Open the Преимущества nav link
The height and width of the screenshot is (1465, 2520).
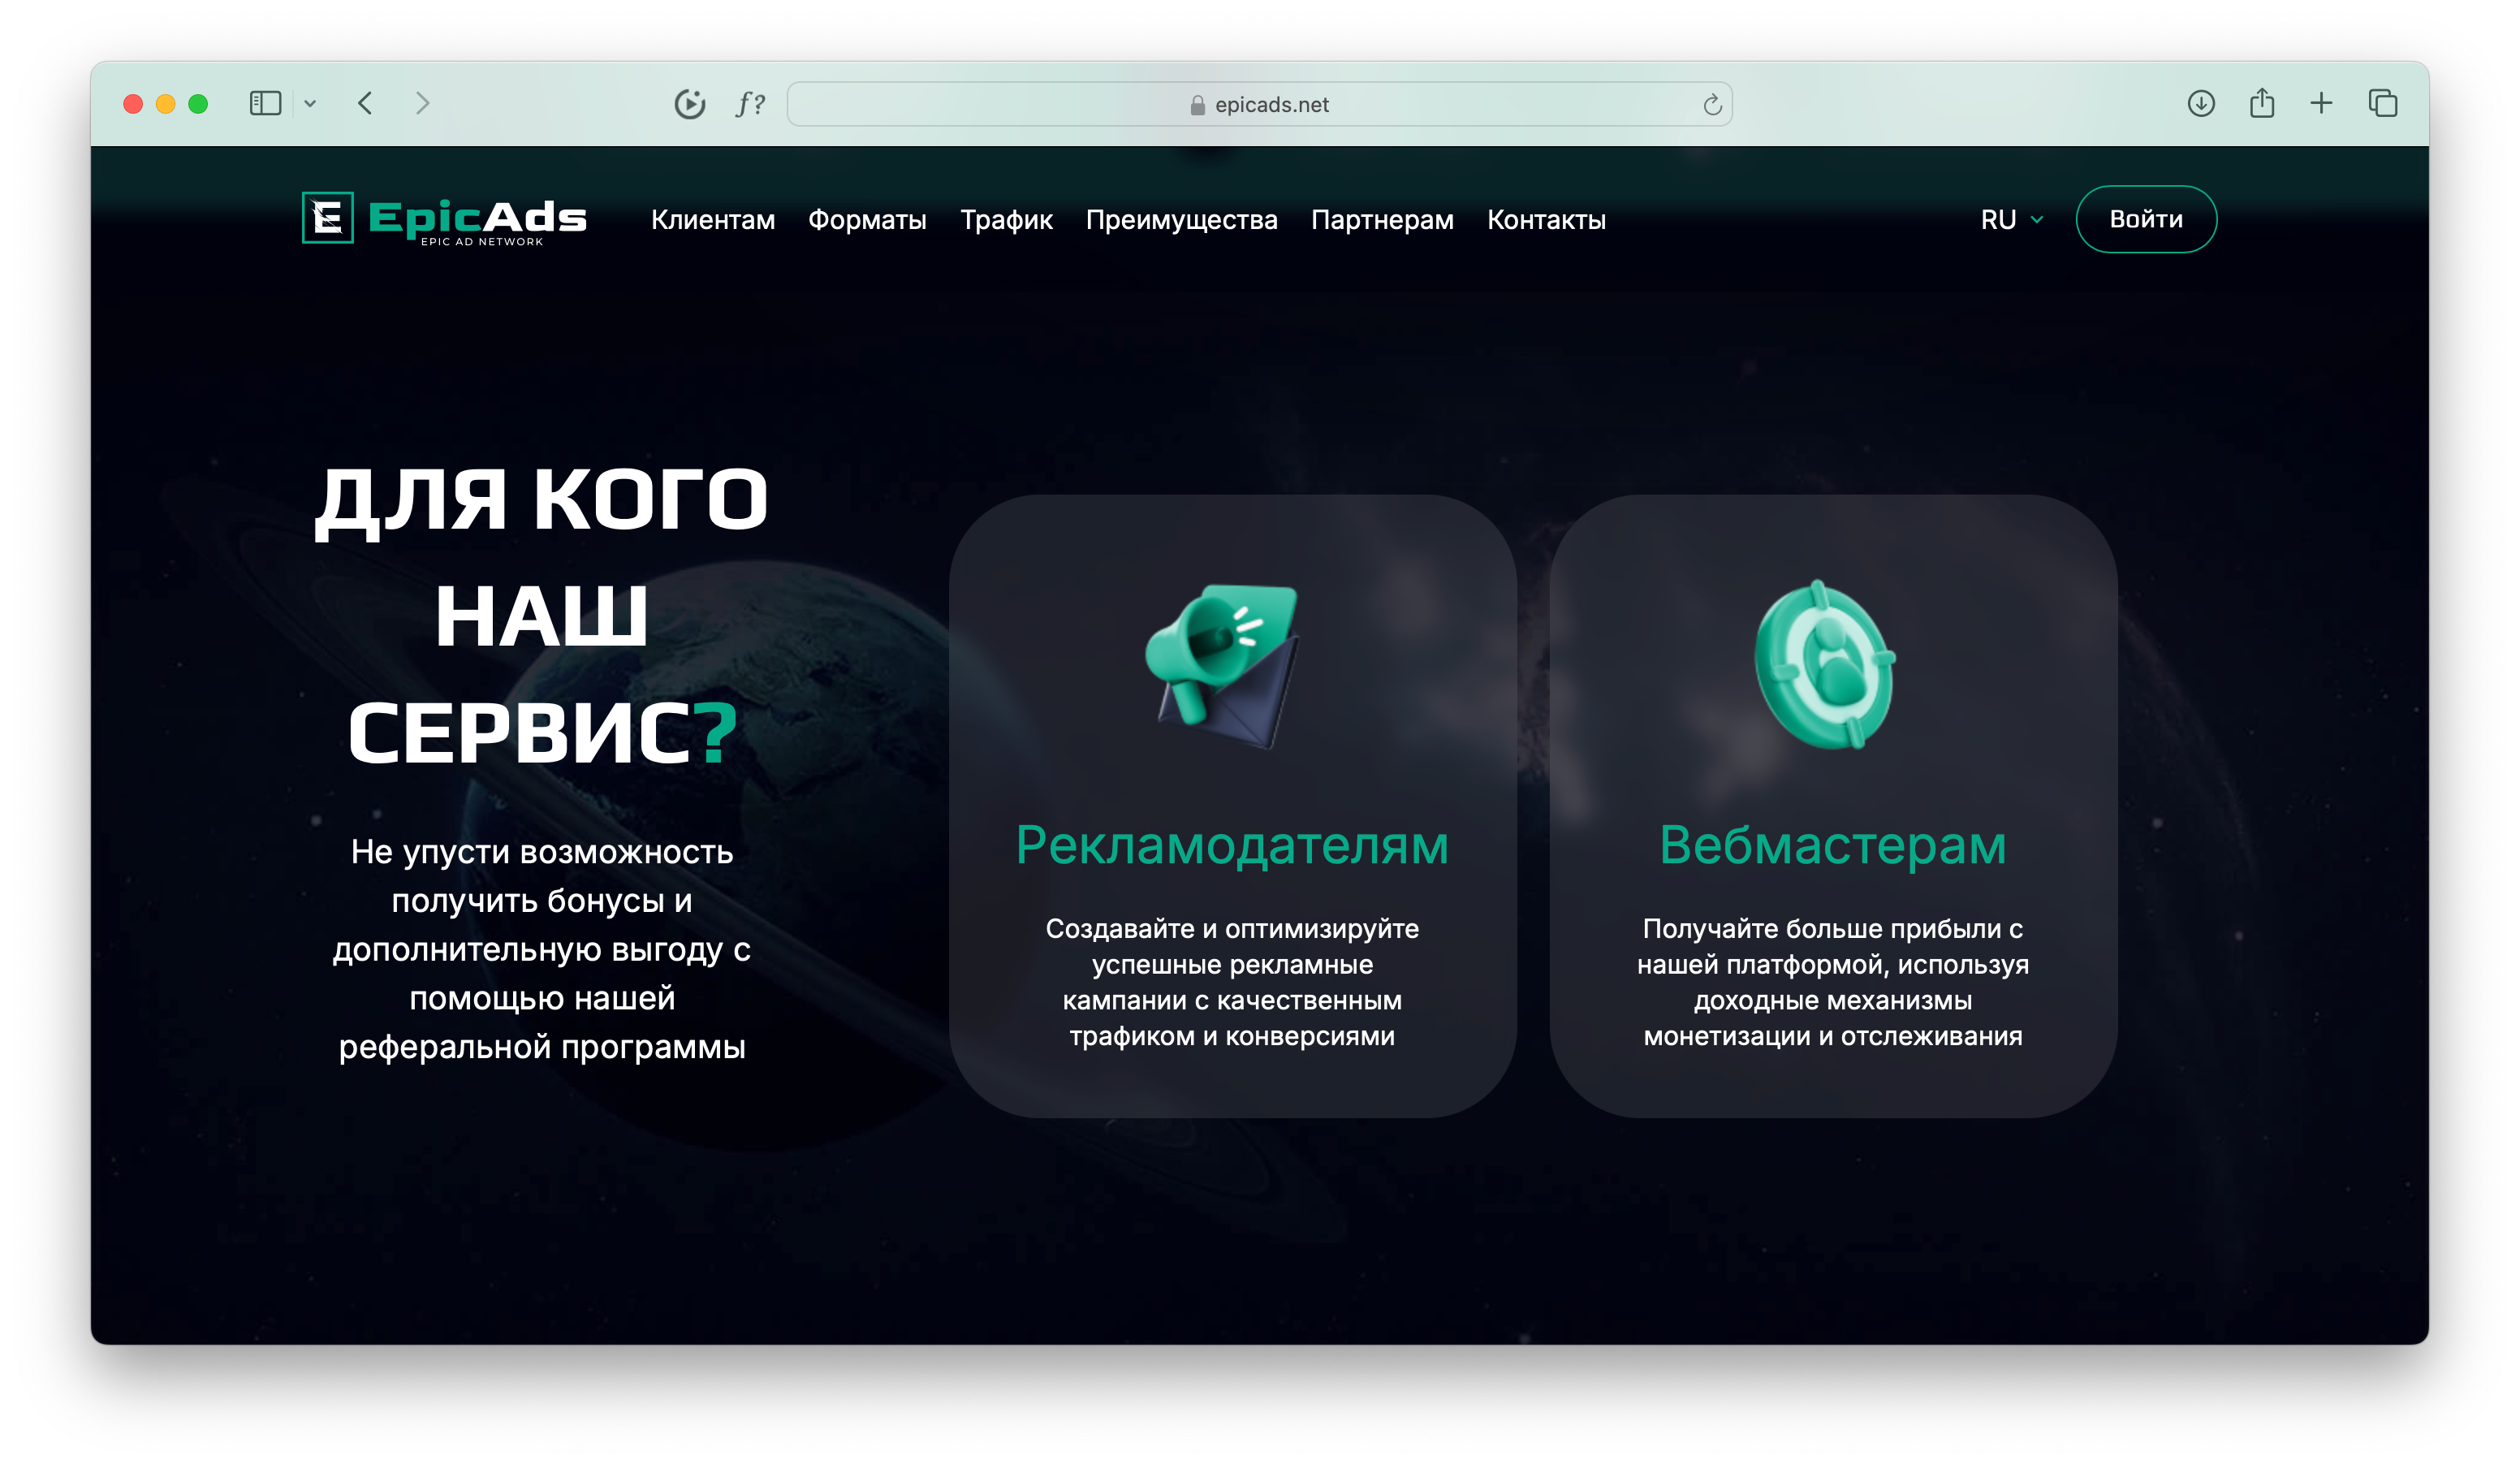[x=1181, y=219]
